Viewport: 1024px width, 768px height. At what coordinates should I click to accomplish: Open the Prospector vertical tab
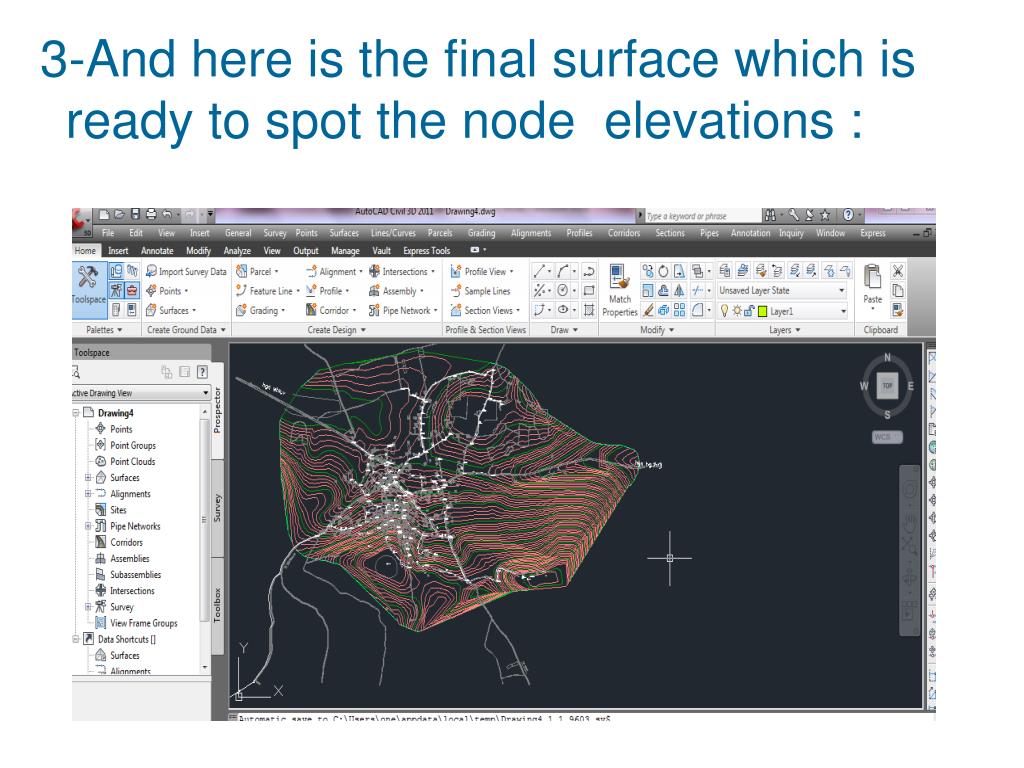(x=217, y=410)
